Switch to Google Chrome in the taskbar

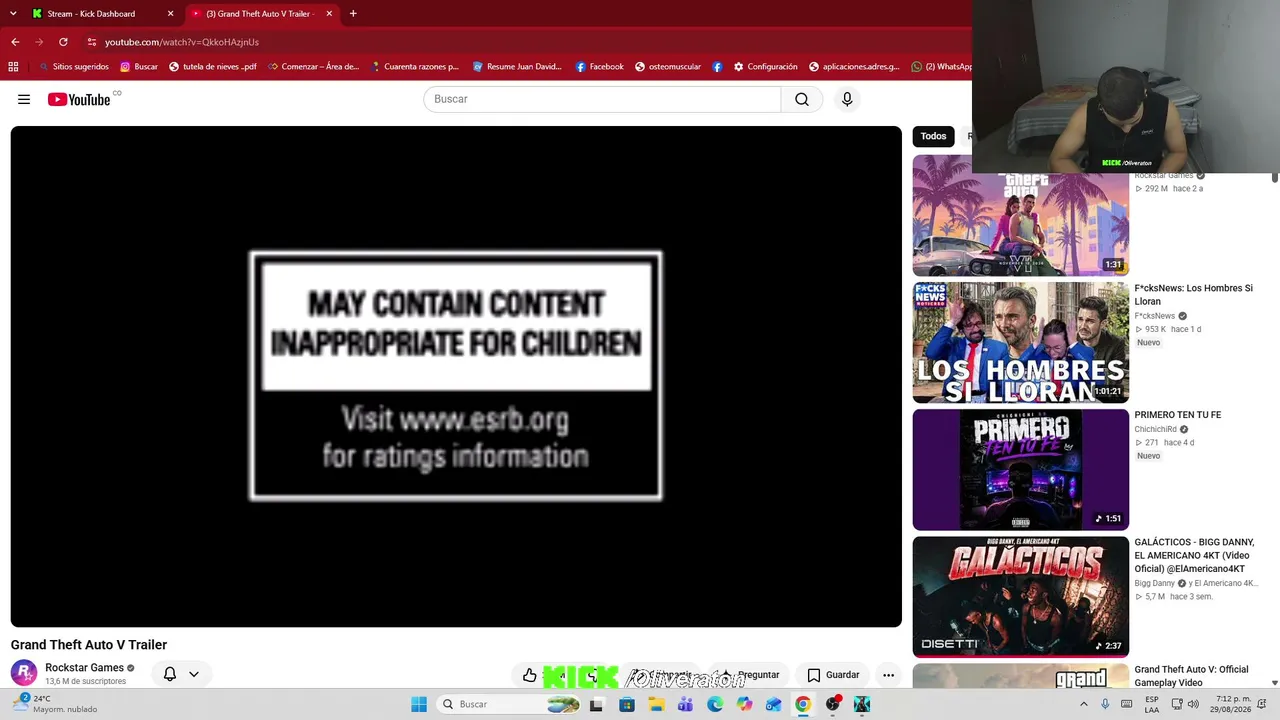point(803,704)
